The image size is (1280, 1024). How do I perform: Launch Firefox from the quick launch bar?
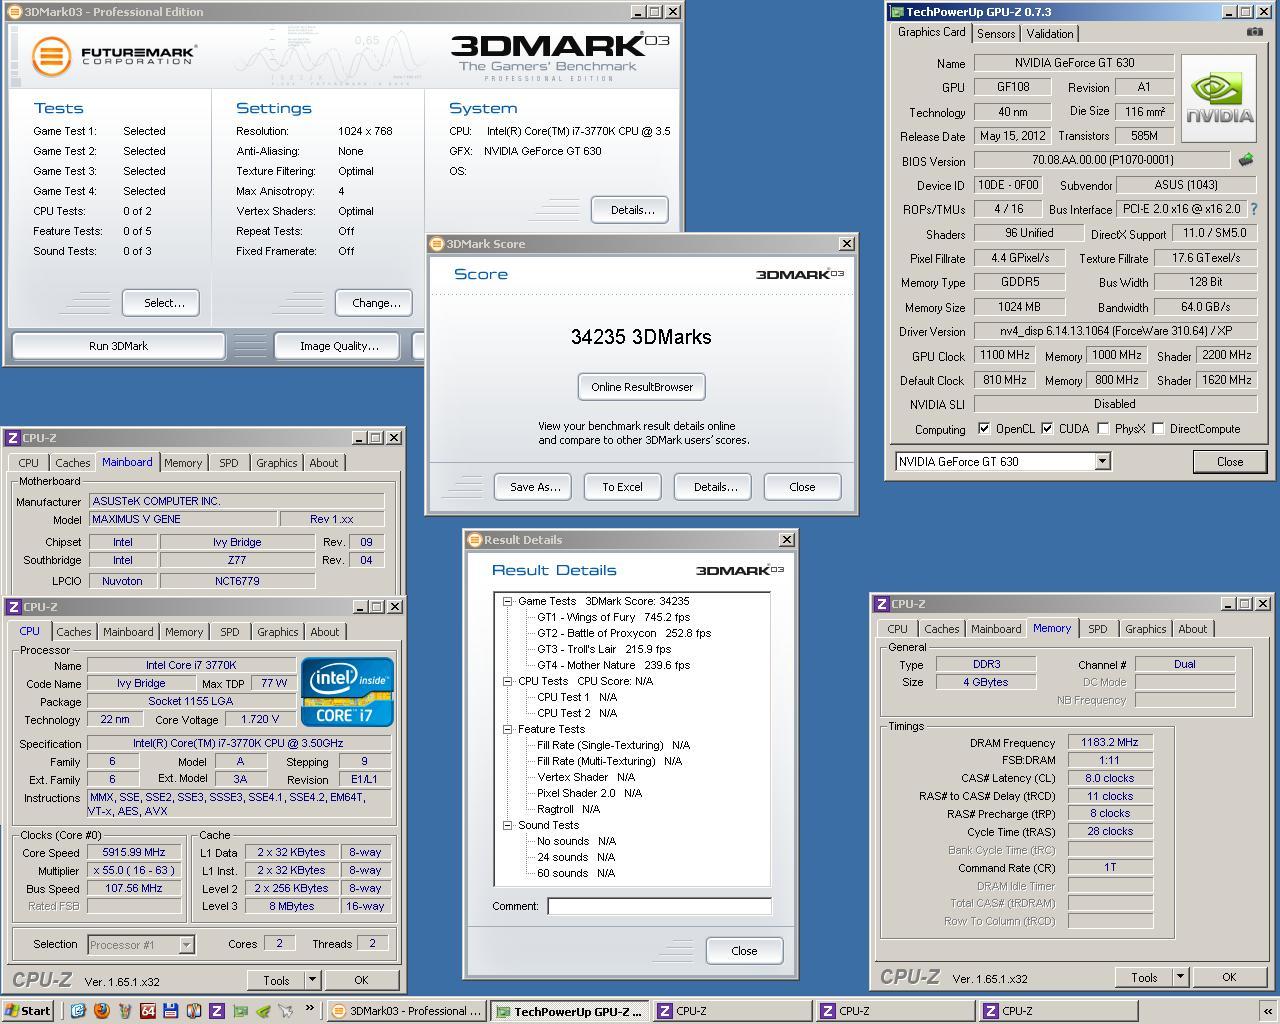point(101,1011)
